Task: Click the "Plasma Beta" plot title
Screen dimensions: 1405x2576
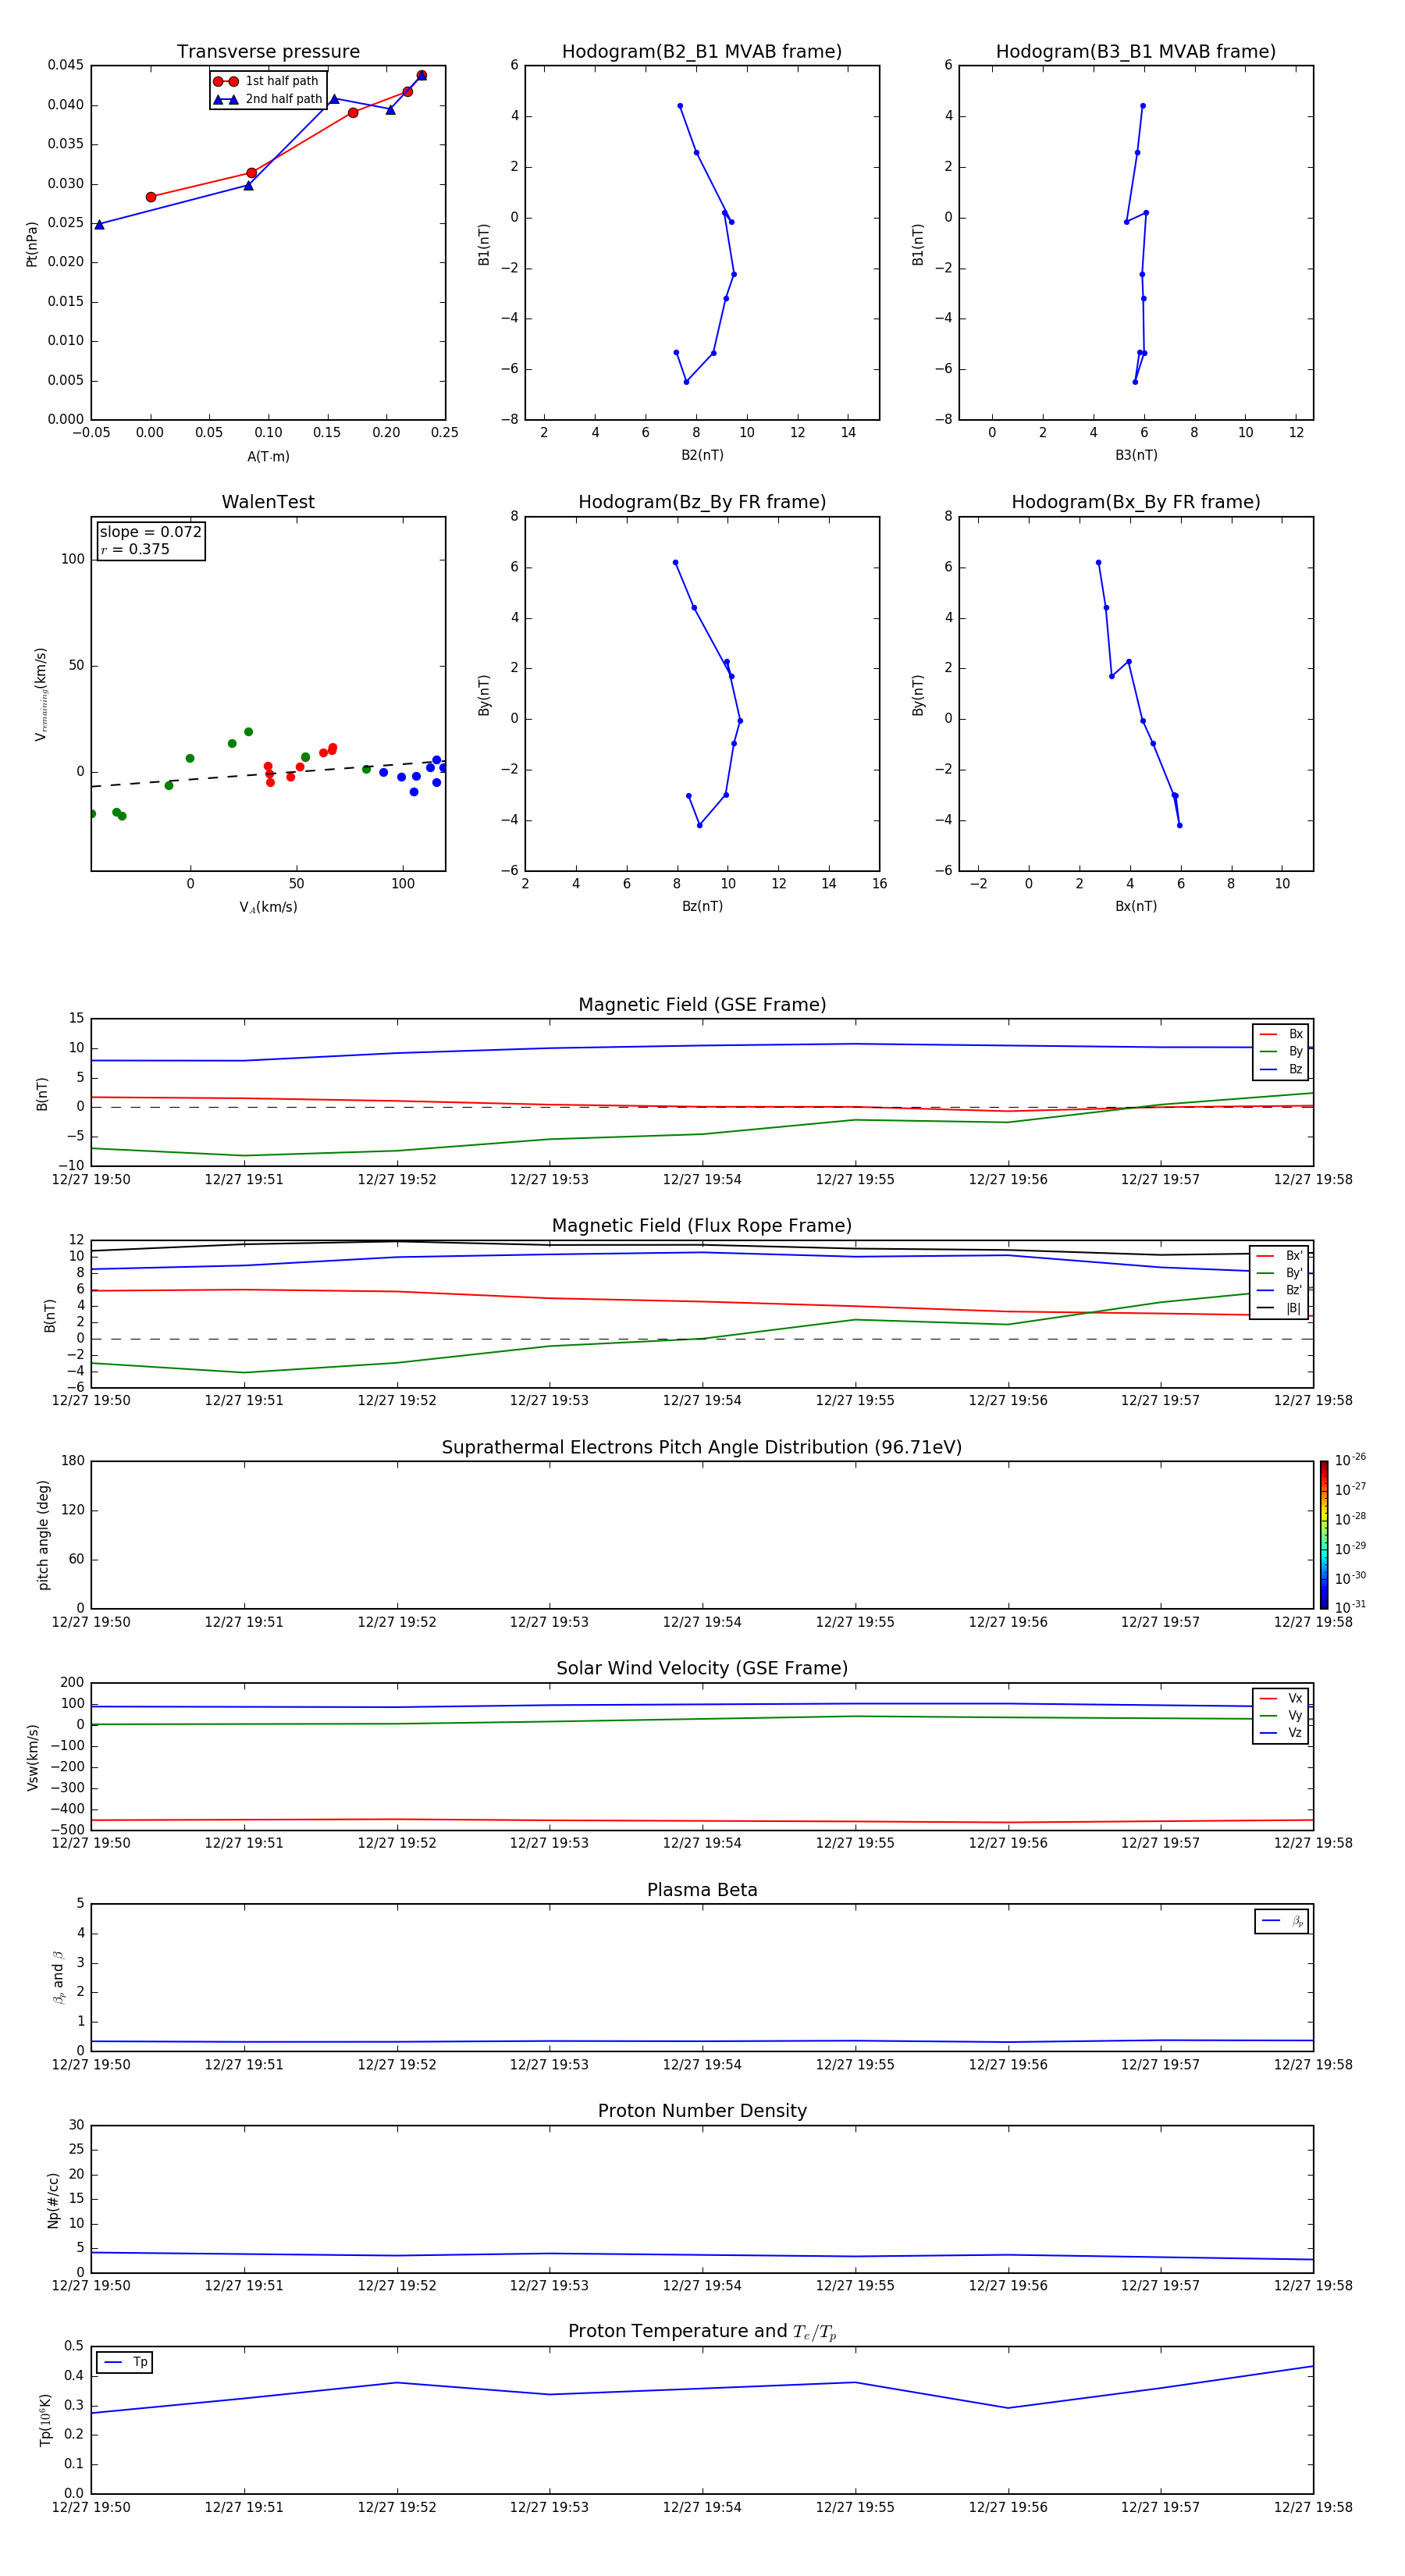Action: pos(702,1891)
